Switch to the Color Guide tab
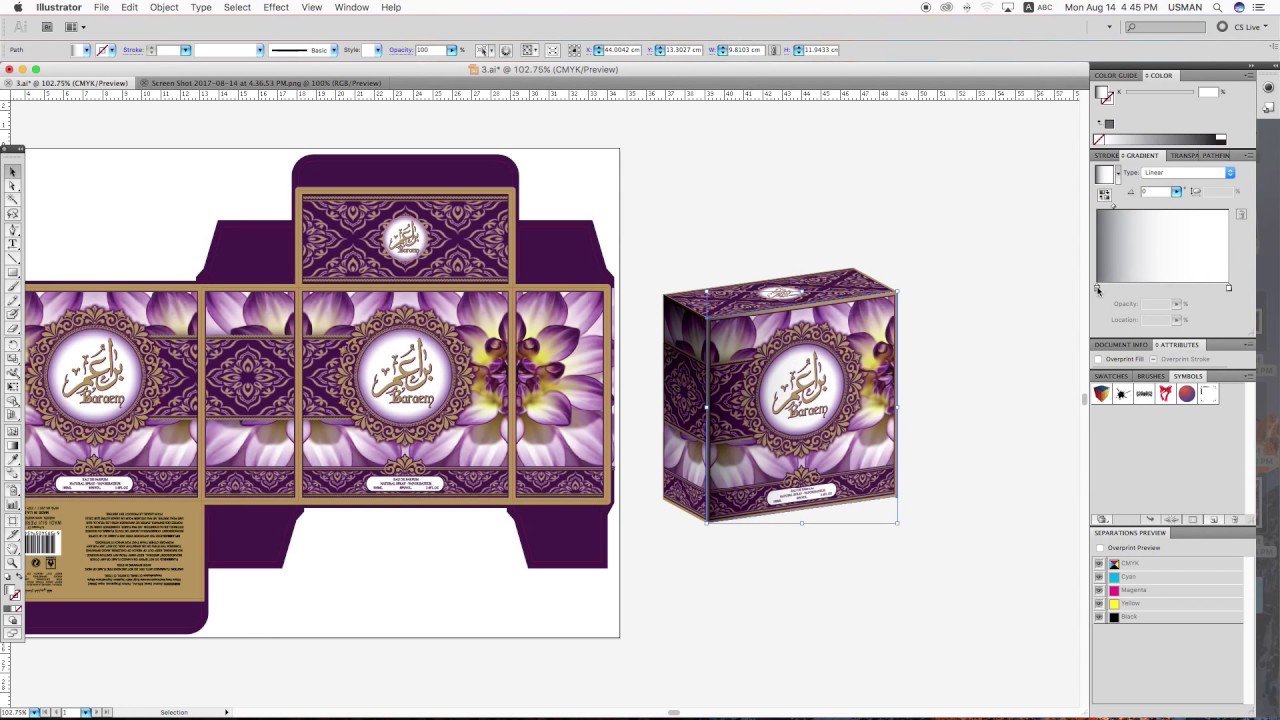The height and width of the screenshot is (720, 1280). 1116,76
